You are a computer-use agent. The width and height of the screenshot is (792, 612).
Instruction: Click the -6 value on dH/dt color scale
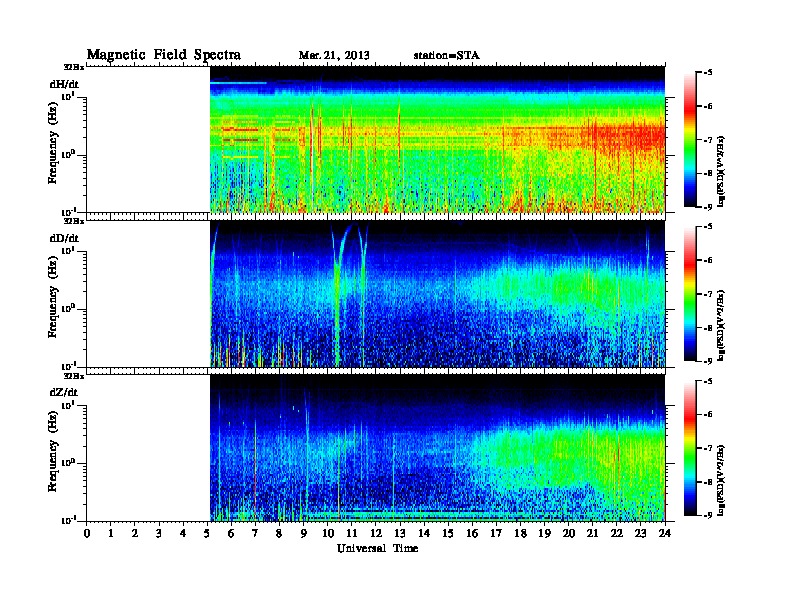[708, 106]
